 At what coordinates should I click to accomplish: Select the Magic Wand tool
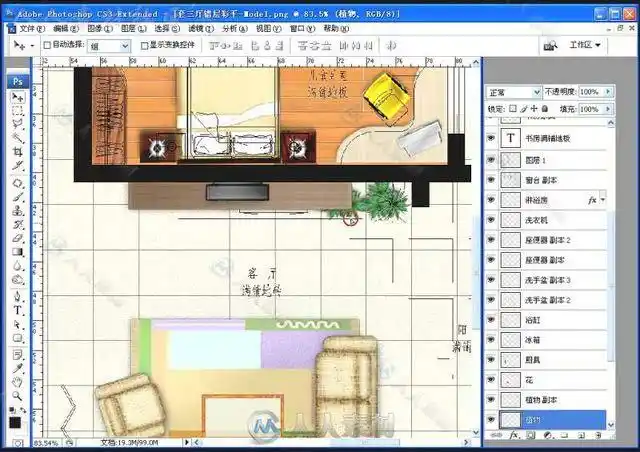17,138
